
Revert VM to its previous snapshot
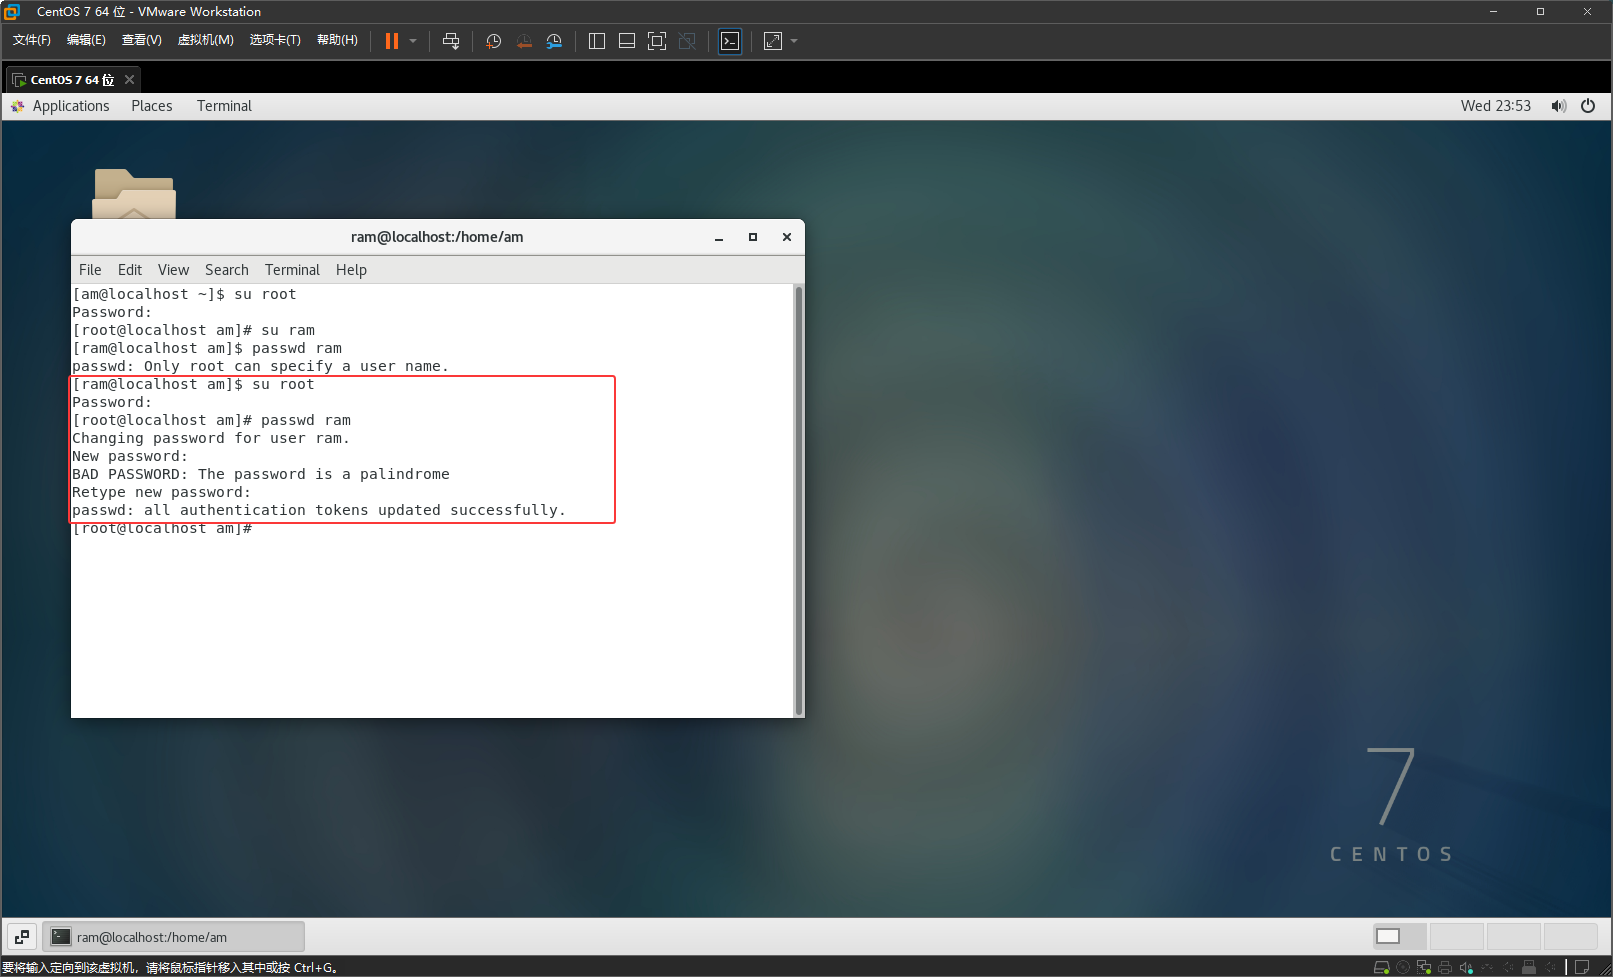(x=524, y=41)
